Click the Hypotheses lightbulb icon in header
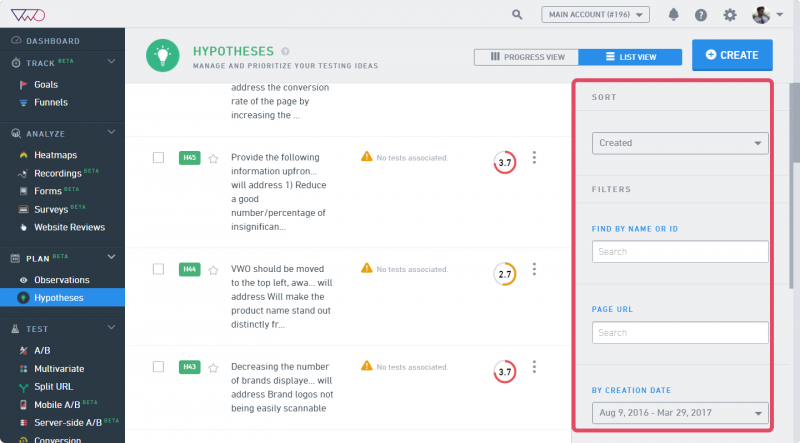 pyautogui.click(x=163, y=55)
